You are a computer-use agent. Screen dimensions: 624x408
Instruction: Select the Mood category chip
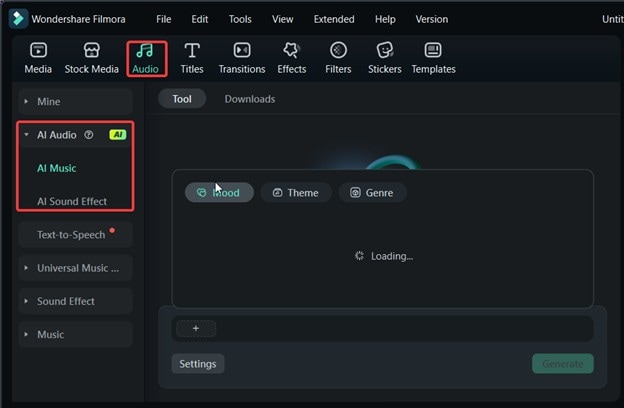coord(219,193)
